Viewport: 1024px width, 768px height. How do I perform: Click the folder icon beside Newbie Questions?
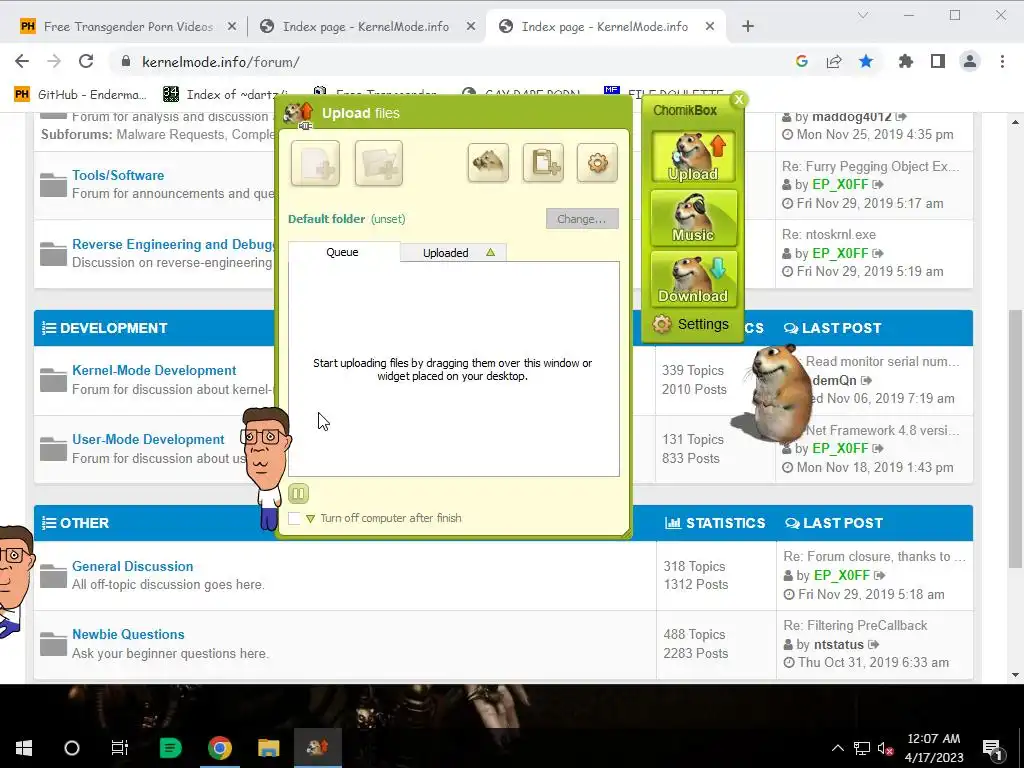(x=53, y=644)
